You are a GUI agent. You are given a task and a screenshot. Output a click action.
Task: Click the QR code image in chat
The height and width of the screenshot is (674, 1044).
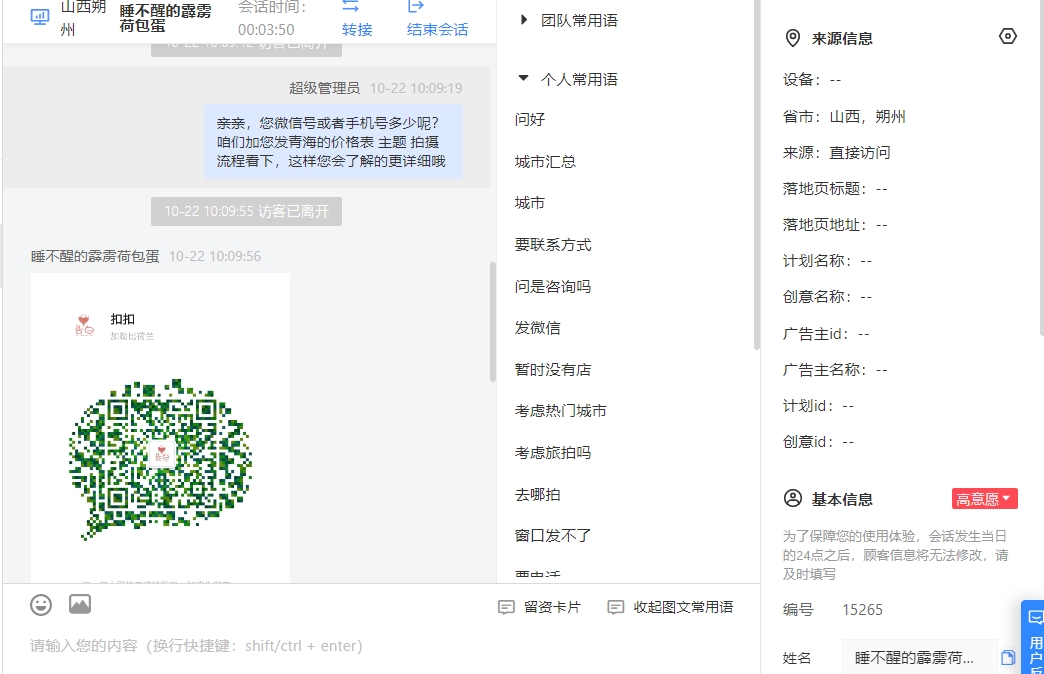pos(160,460)
